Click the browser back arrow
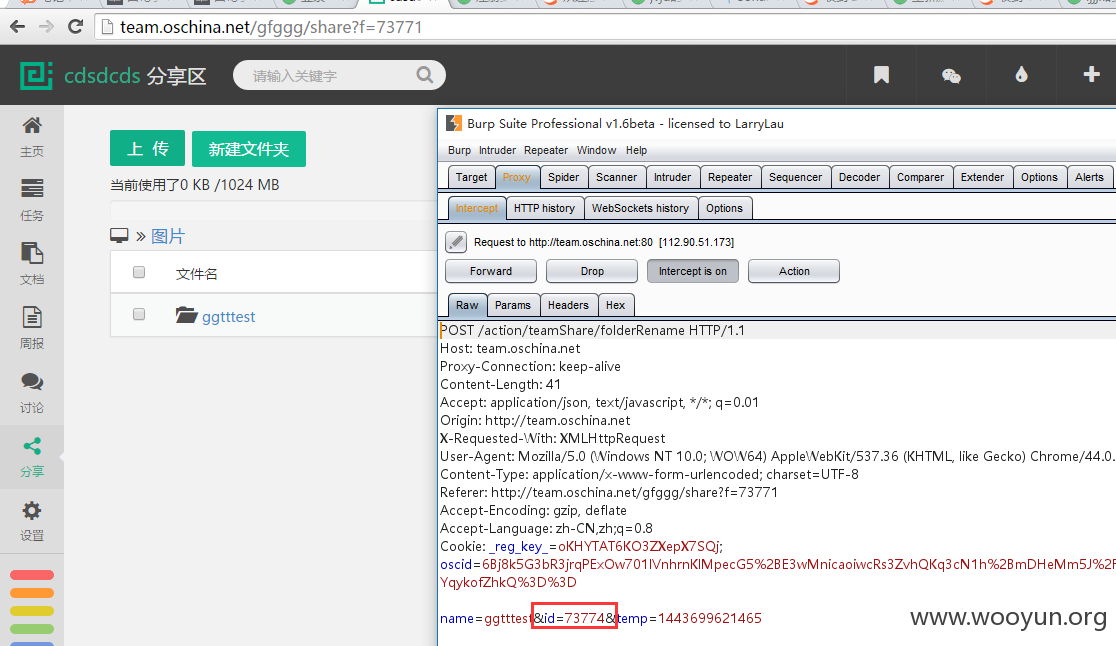The height and width of the screenshot is (646, 1116). tap(17, 27)
